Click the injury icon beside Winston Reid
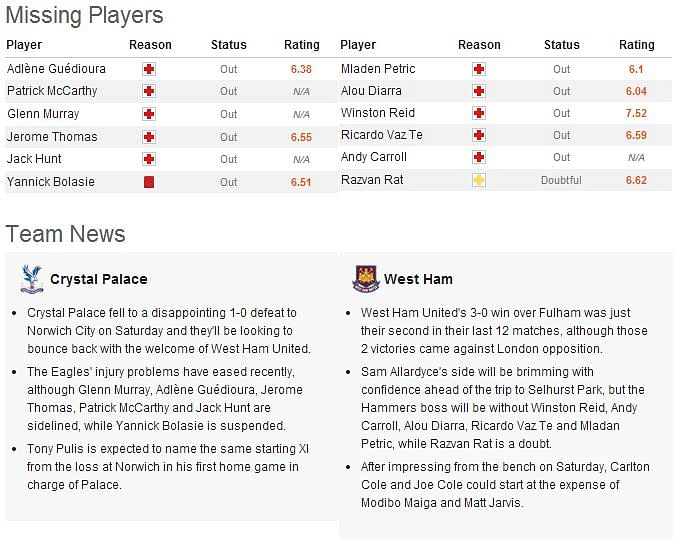 click(478, 113)
